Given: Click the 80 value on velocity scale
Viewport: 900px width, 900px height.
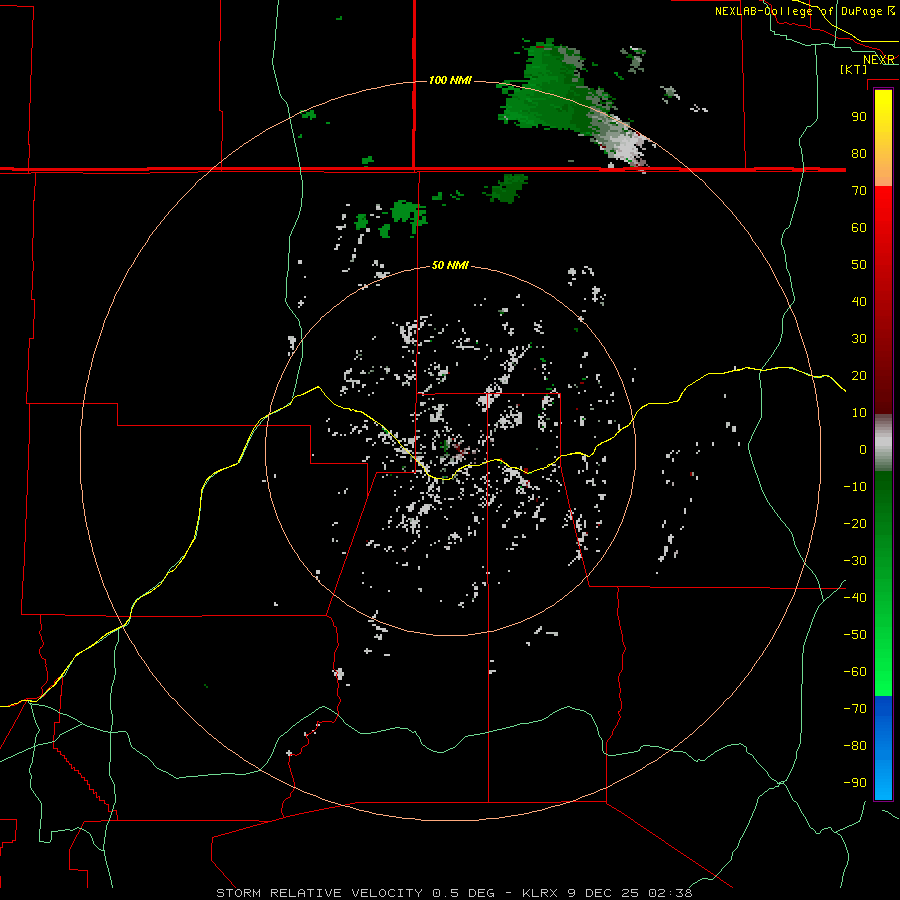Looking at the screenshot, I should pyautogui.click(x=859, y=154).
